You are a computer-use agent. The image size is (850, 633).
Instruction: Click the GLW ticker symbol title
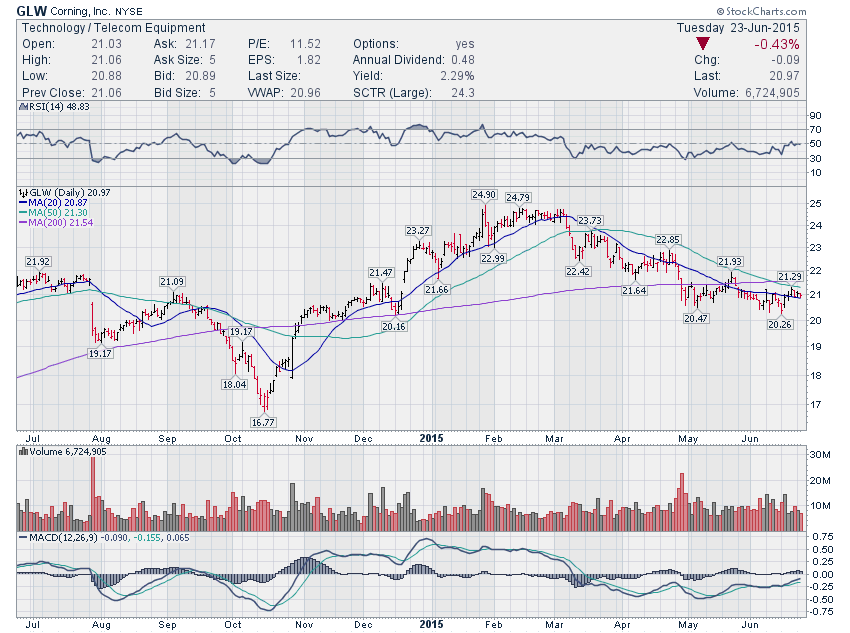pyautogui.click(x=31, y=11)
